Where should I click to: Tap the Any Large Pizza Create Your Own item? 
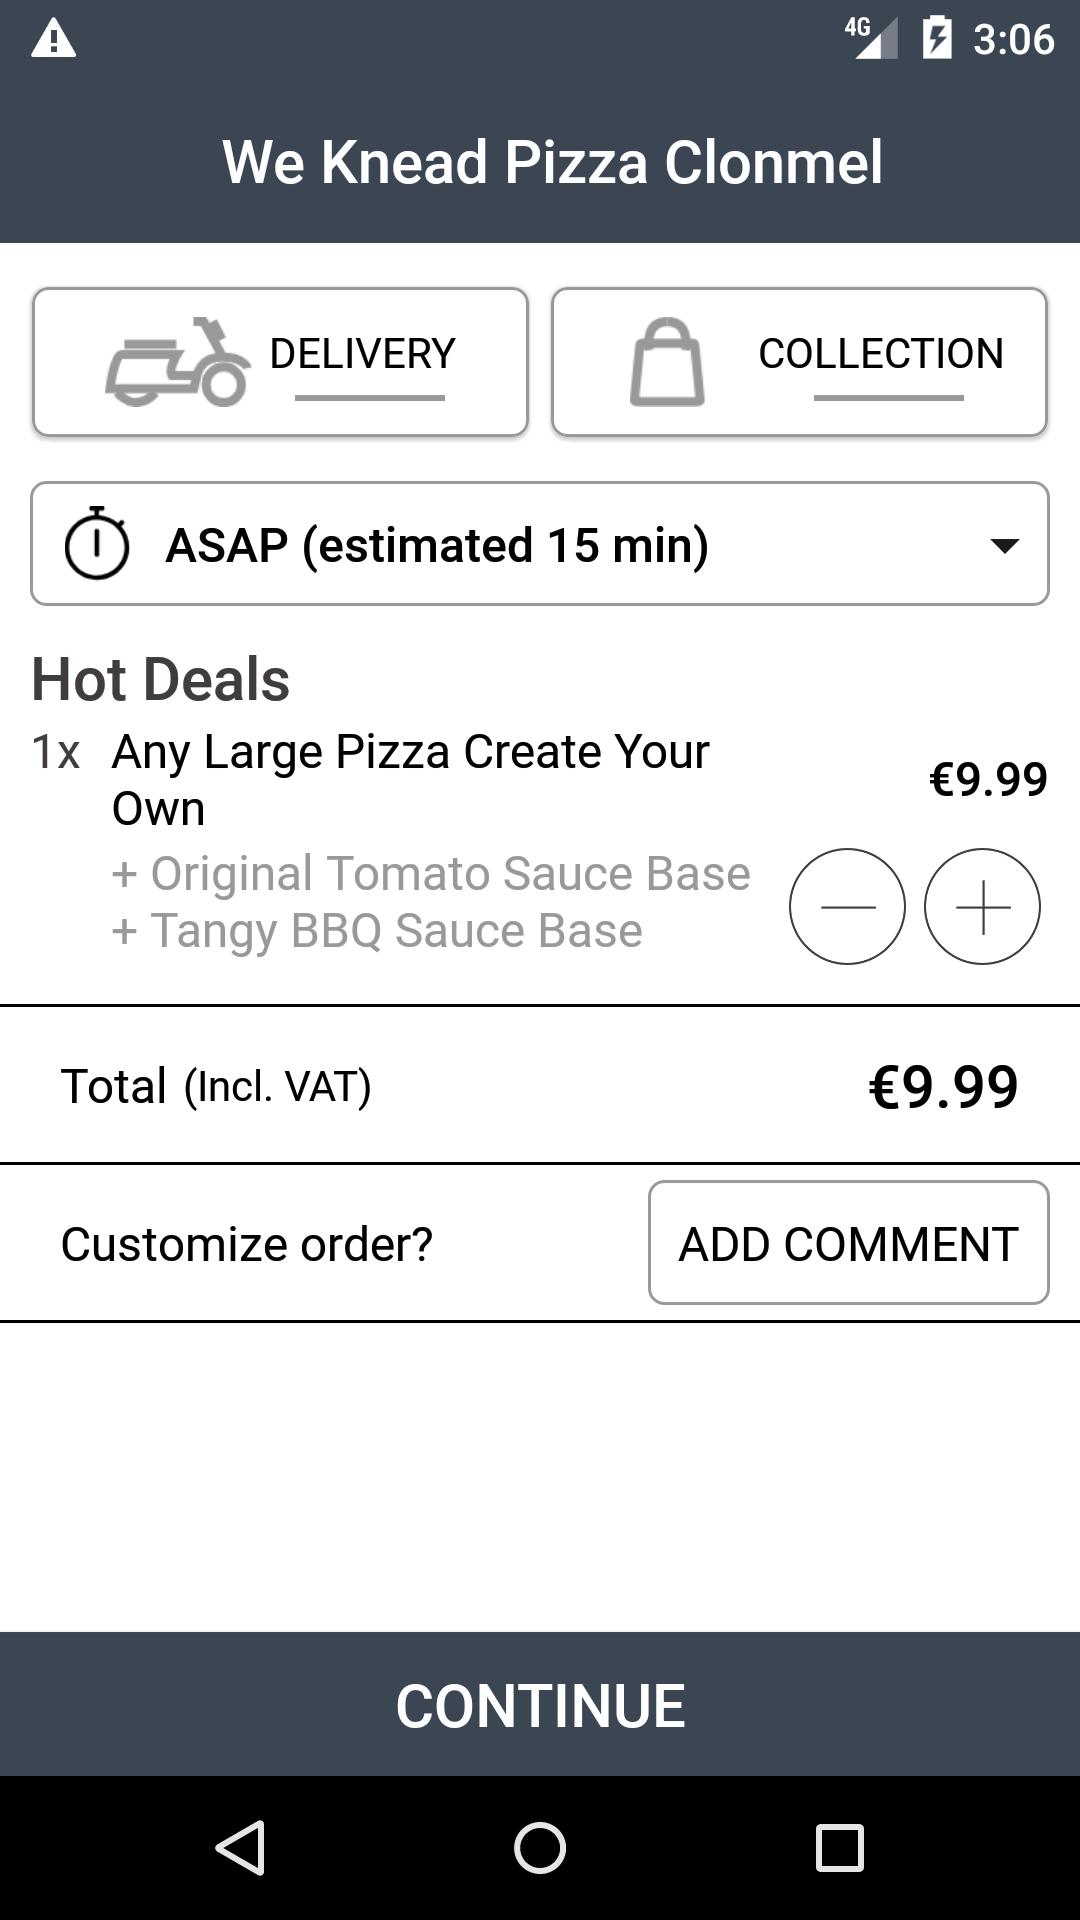pos(410,779)
